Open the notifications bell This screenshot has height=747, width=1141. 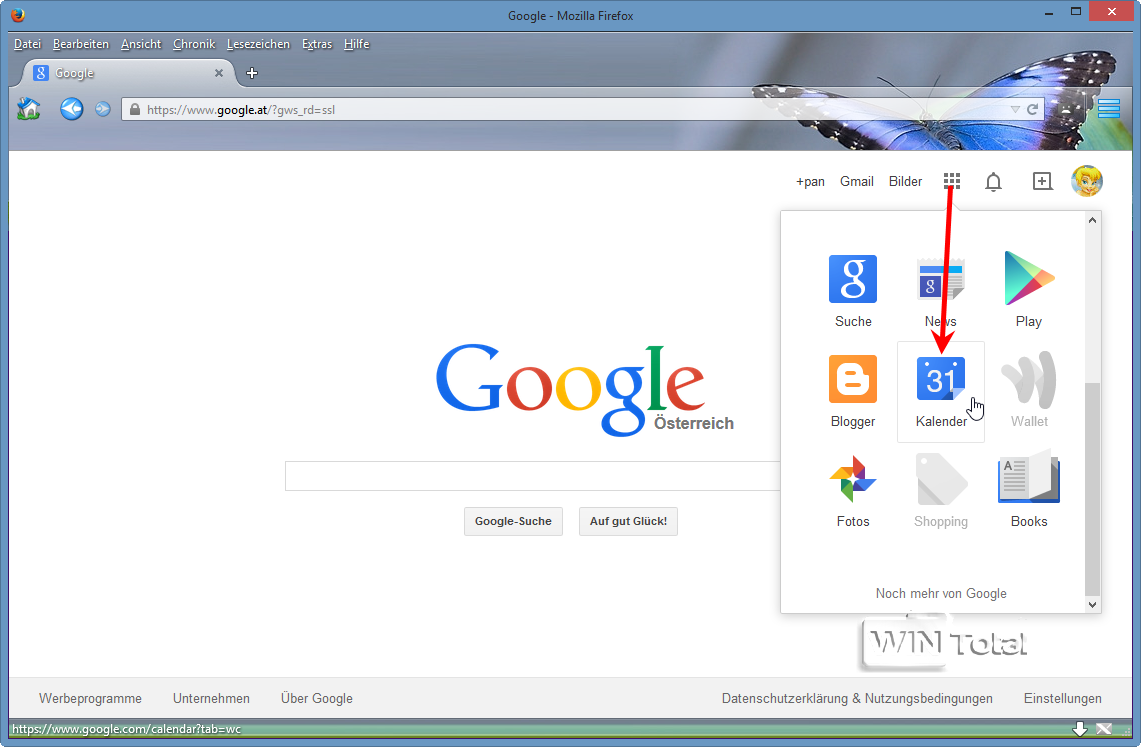[993, 181]
